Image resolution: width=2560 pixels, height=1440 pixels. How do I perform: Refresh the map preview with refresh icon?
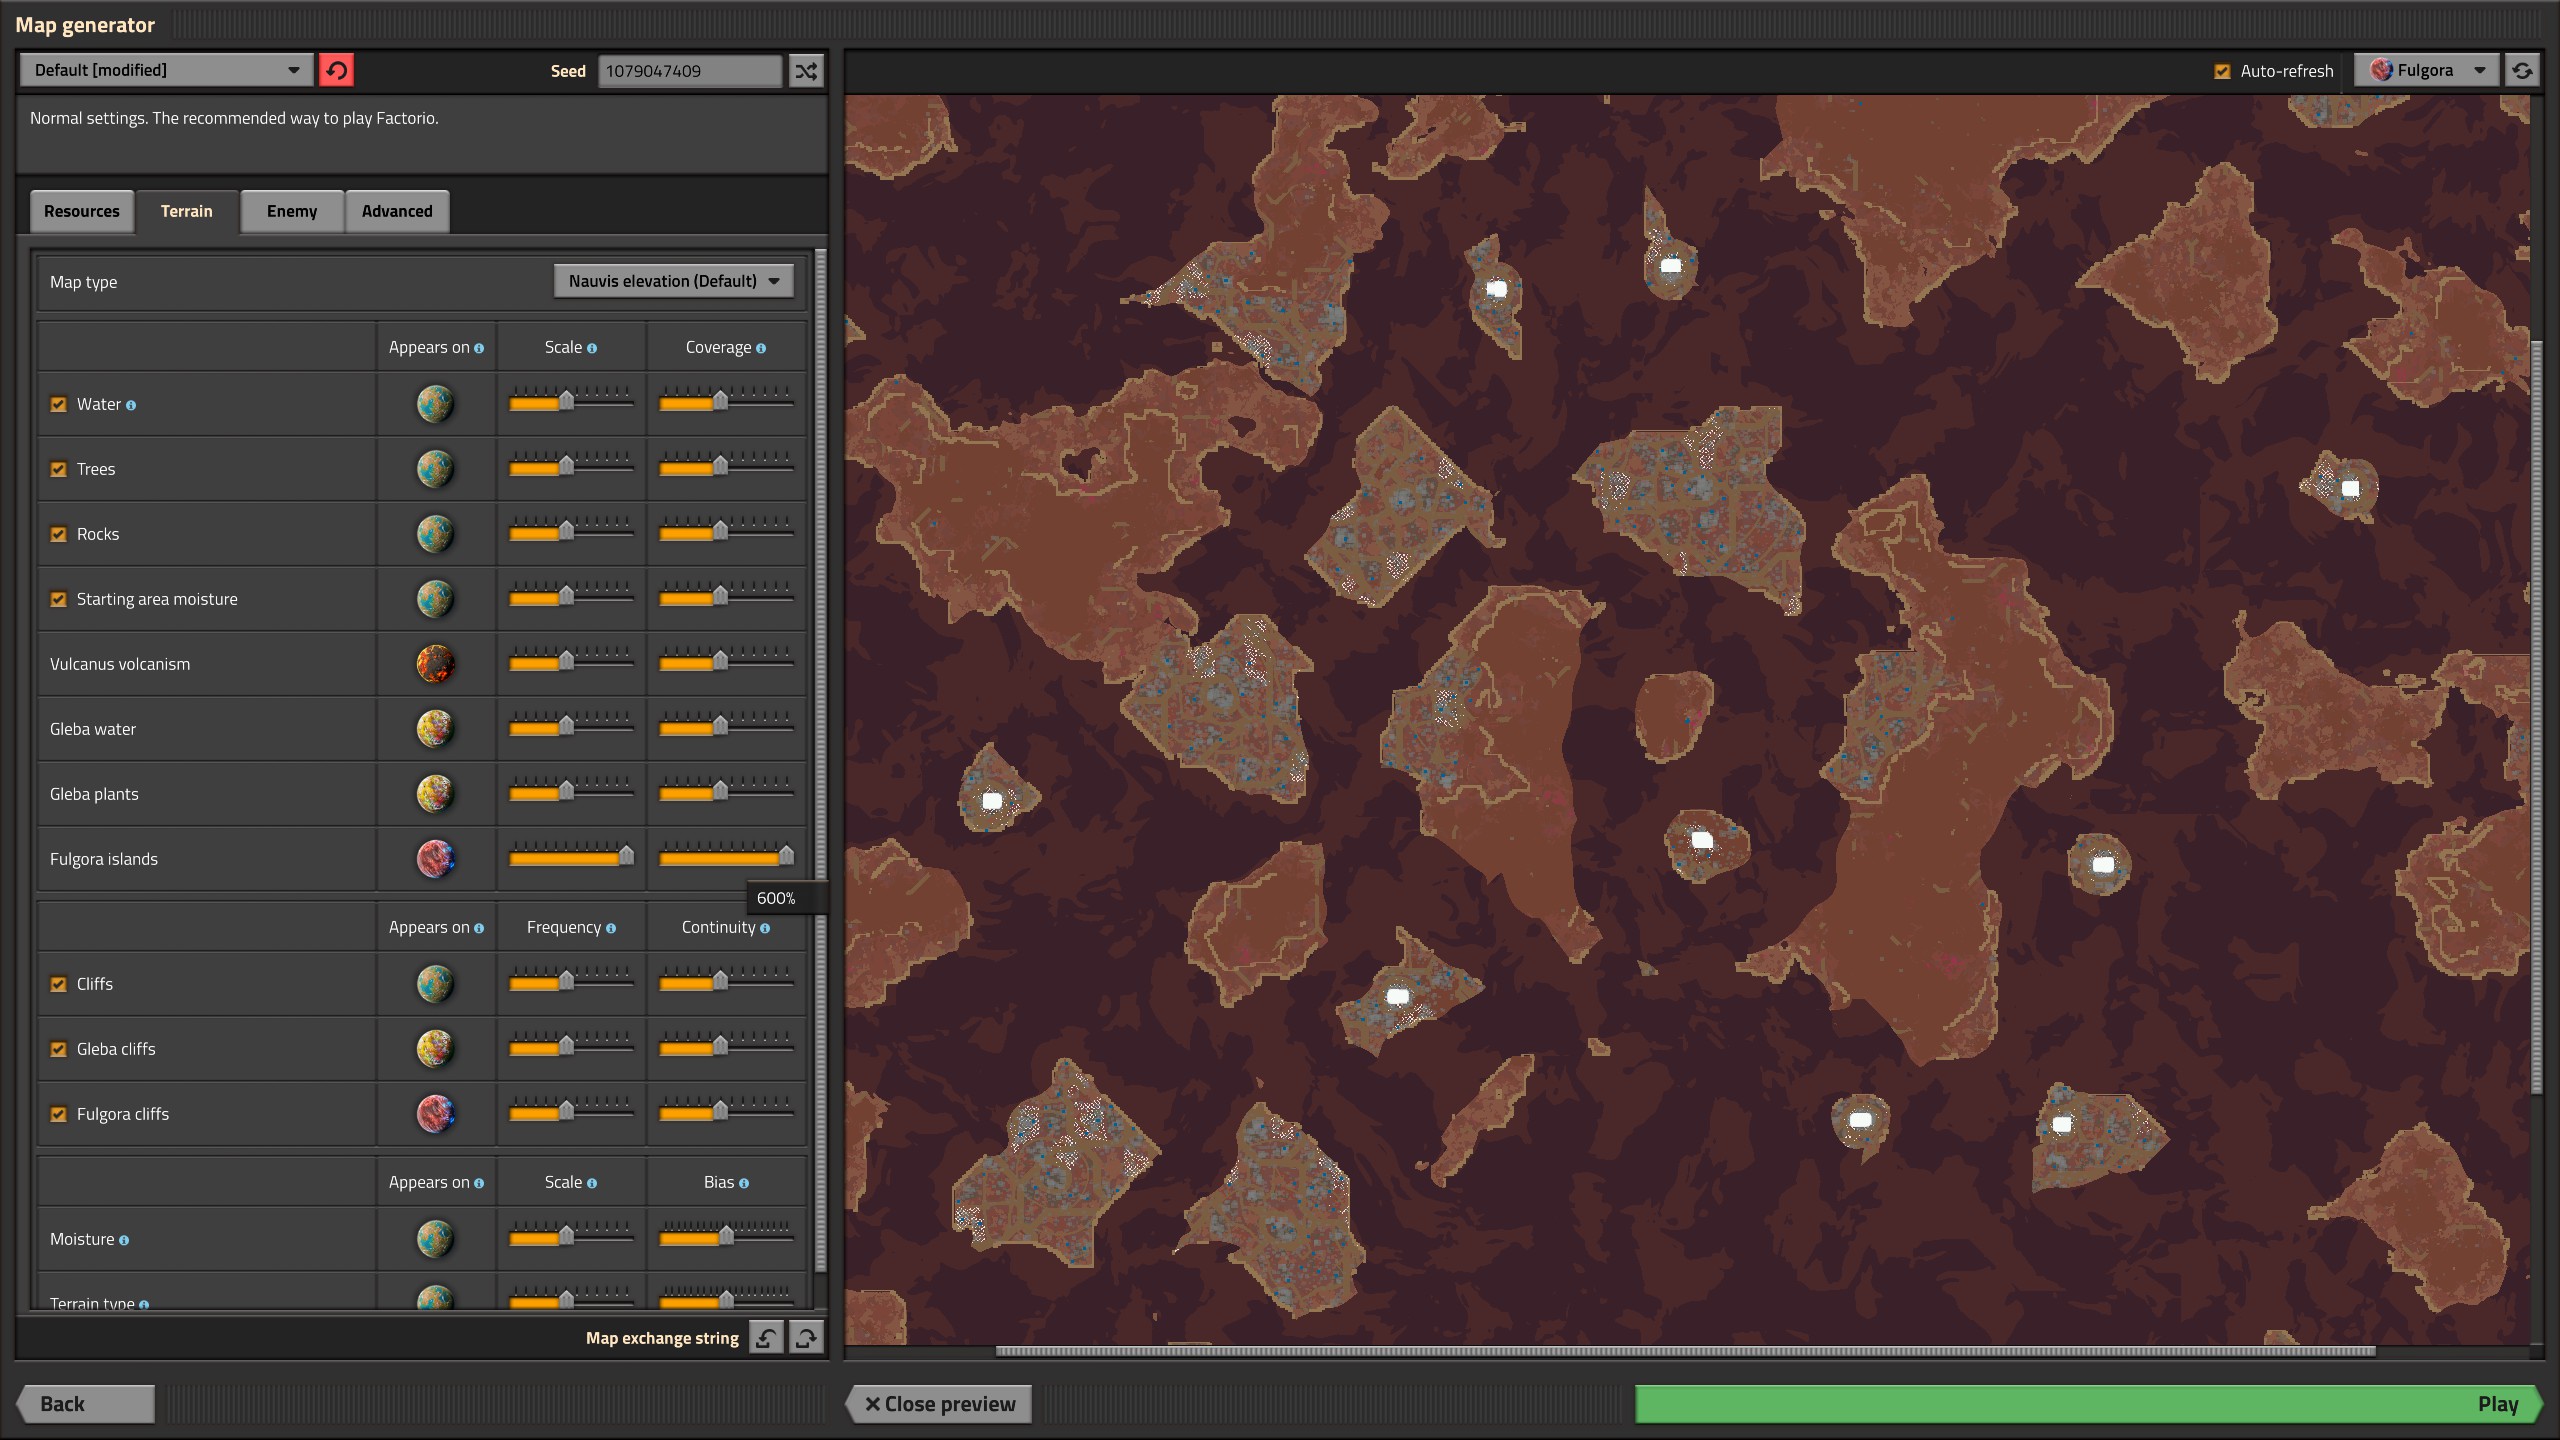pyautogui.click(x=2522, y=70)
